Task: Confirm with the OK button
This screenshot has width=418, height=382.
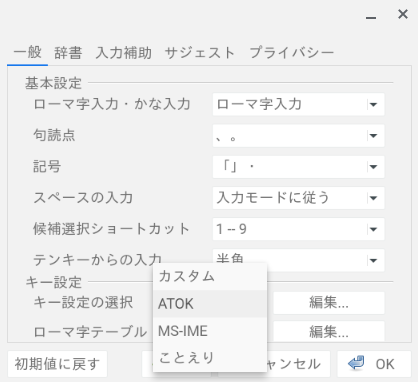Action: 374,364
